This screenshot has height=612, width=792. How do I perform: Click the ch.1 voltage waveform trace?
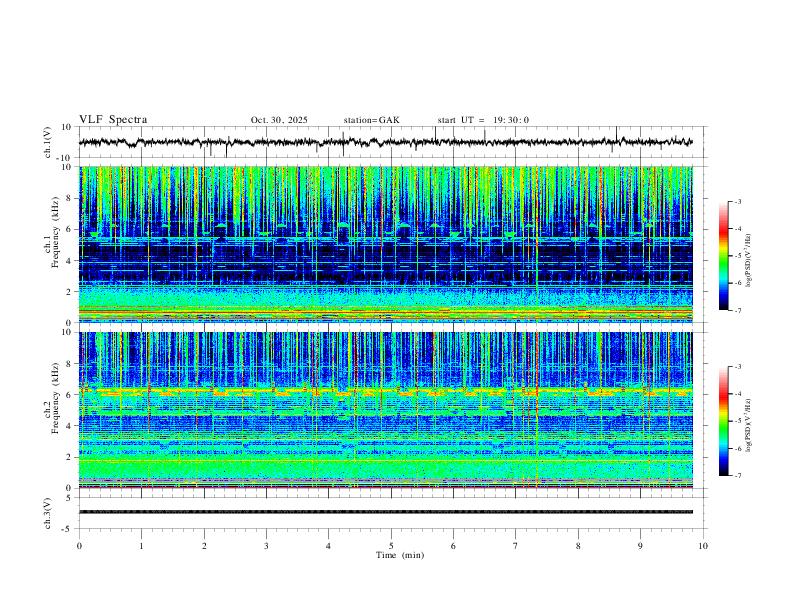[x=386, y=142]
